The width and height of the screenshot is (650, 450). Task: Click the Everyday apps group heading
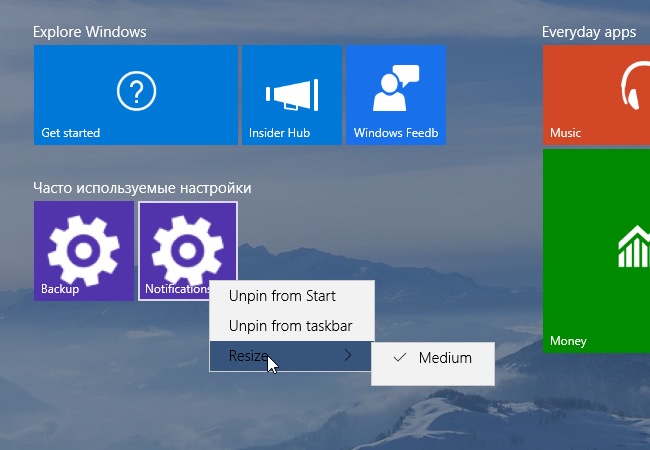(x=589, y=32)
